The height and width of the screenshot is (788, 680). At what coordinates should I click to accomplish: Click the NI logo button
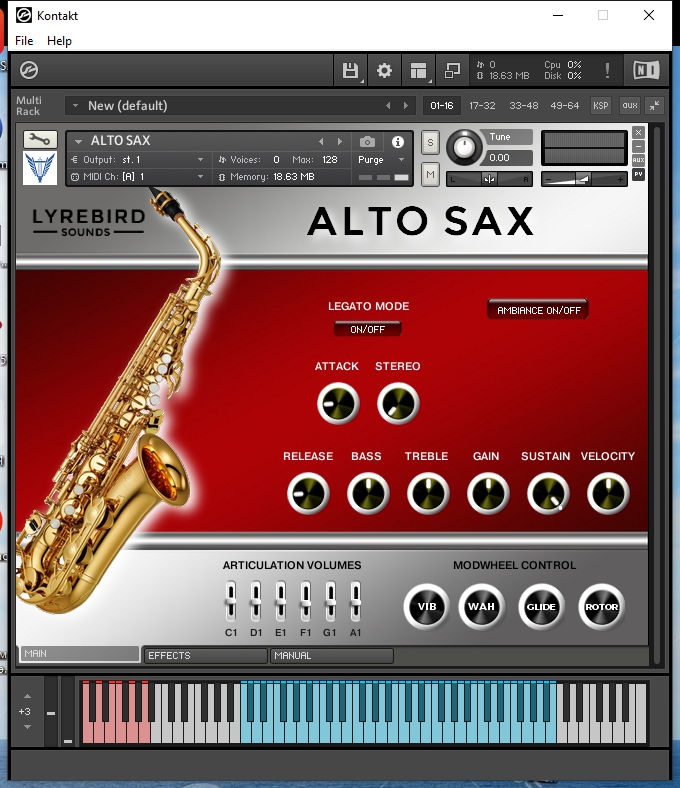click(x=646, y=70)
